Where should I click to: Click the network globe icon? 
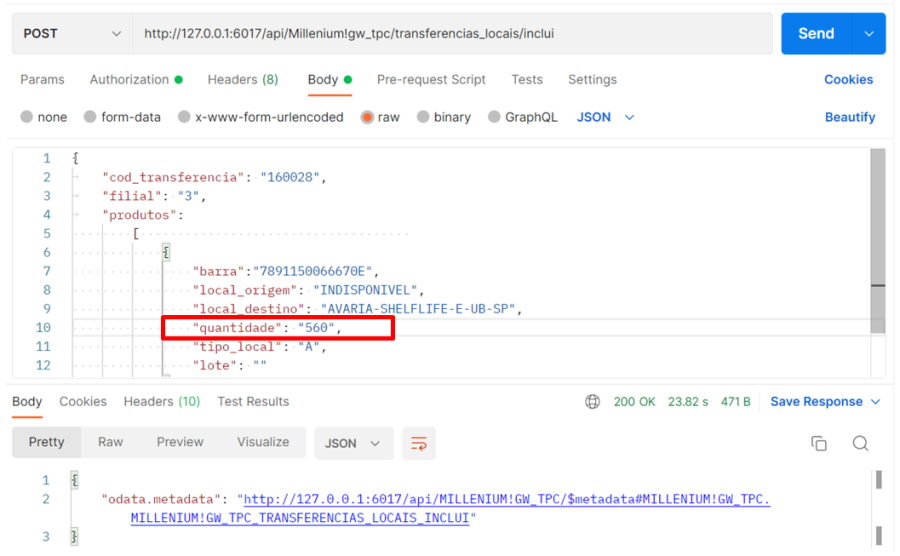pos(592,402)
